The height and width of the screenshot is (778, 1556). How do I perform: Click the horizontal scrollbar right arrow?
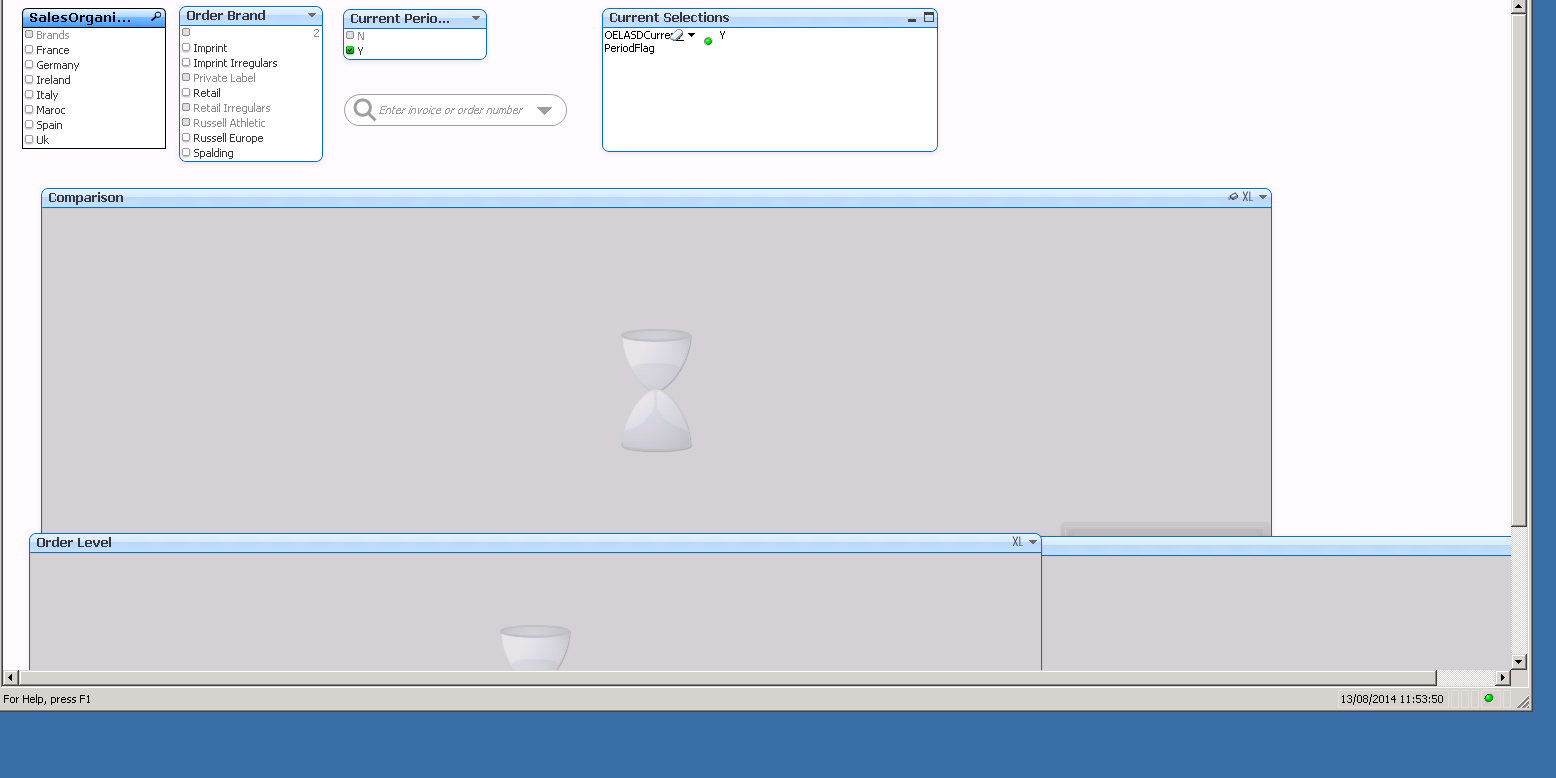click(x=1502, y=677)
